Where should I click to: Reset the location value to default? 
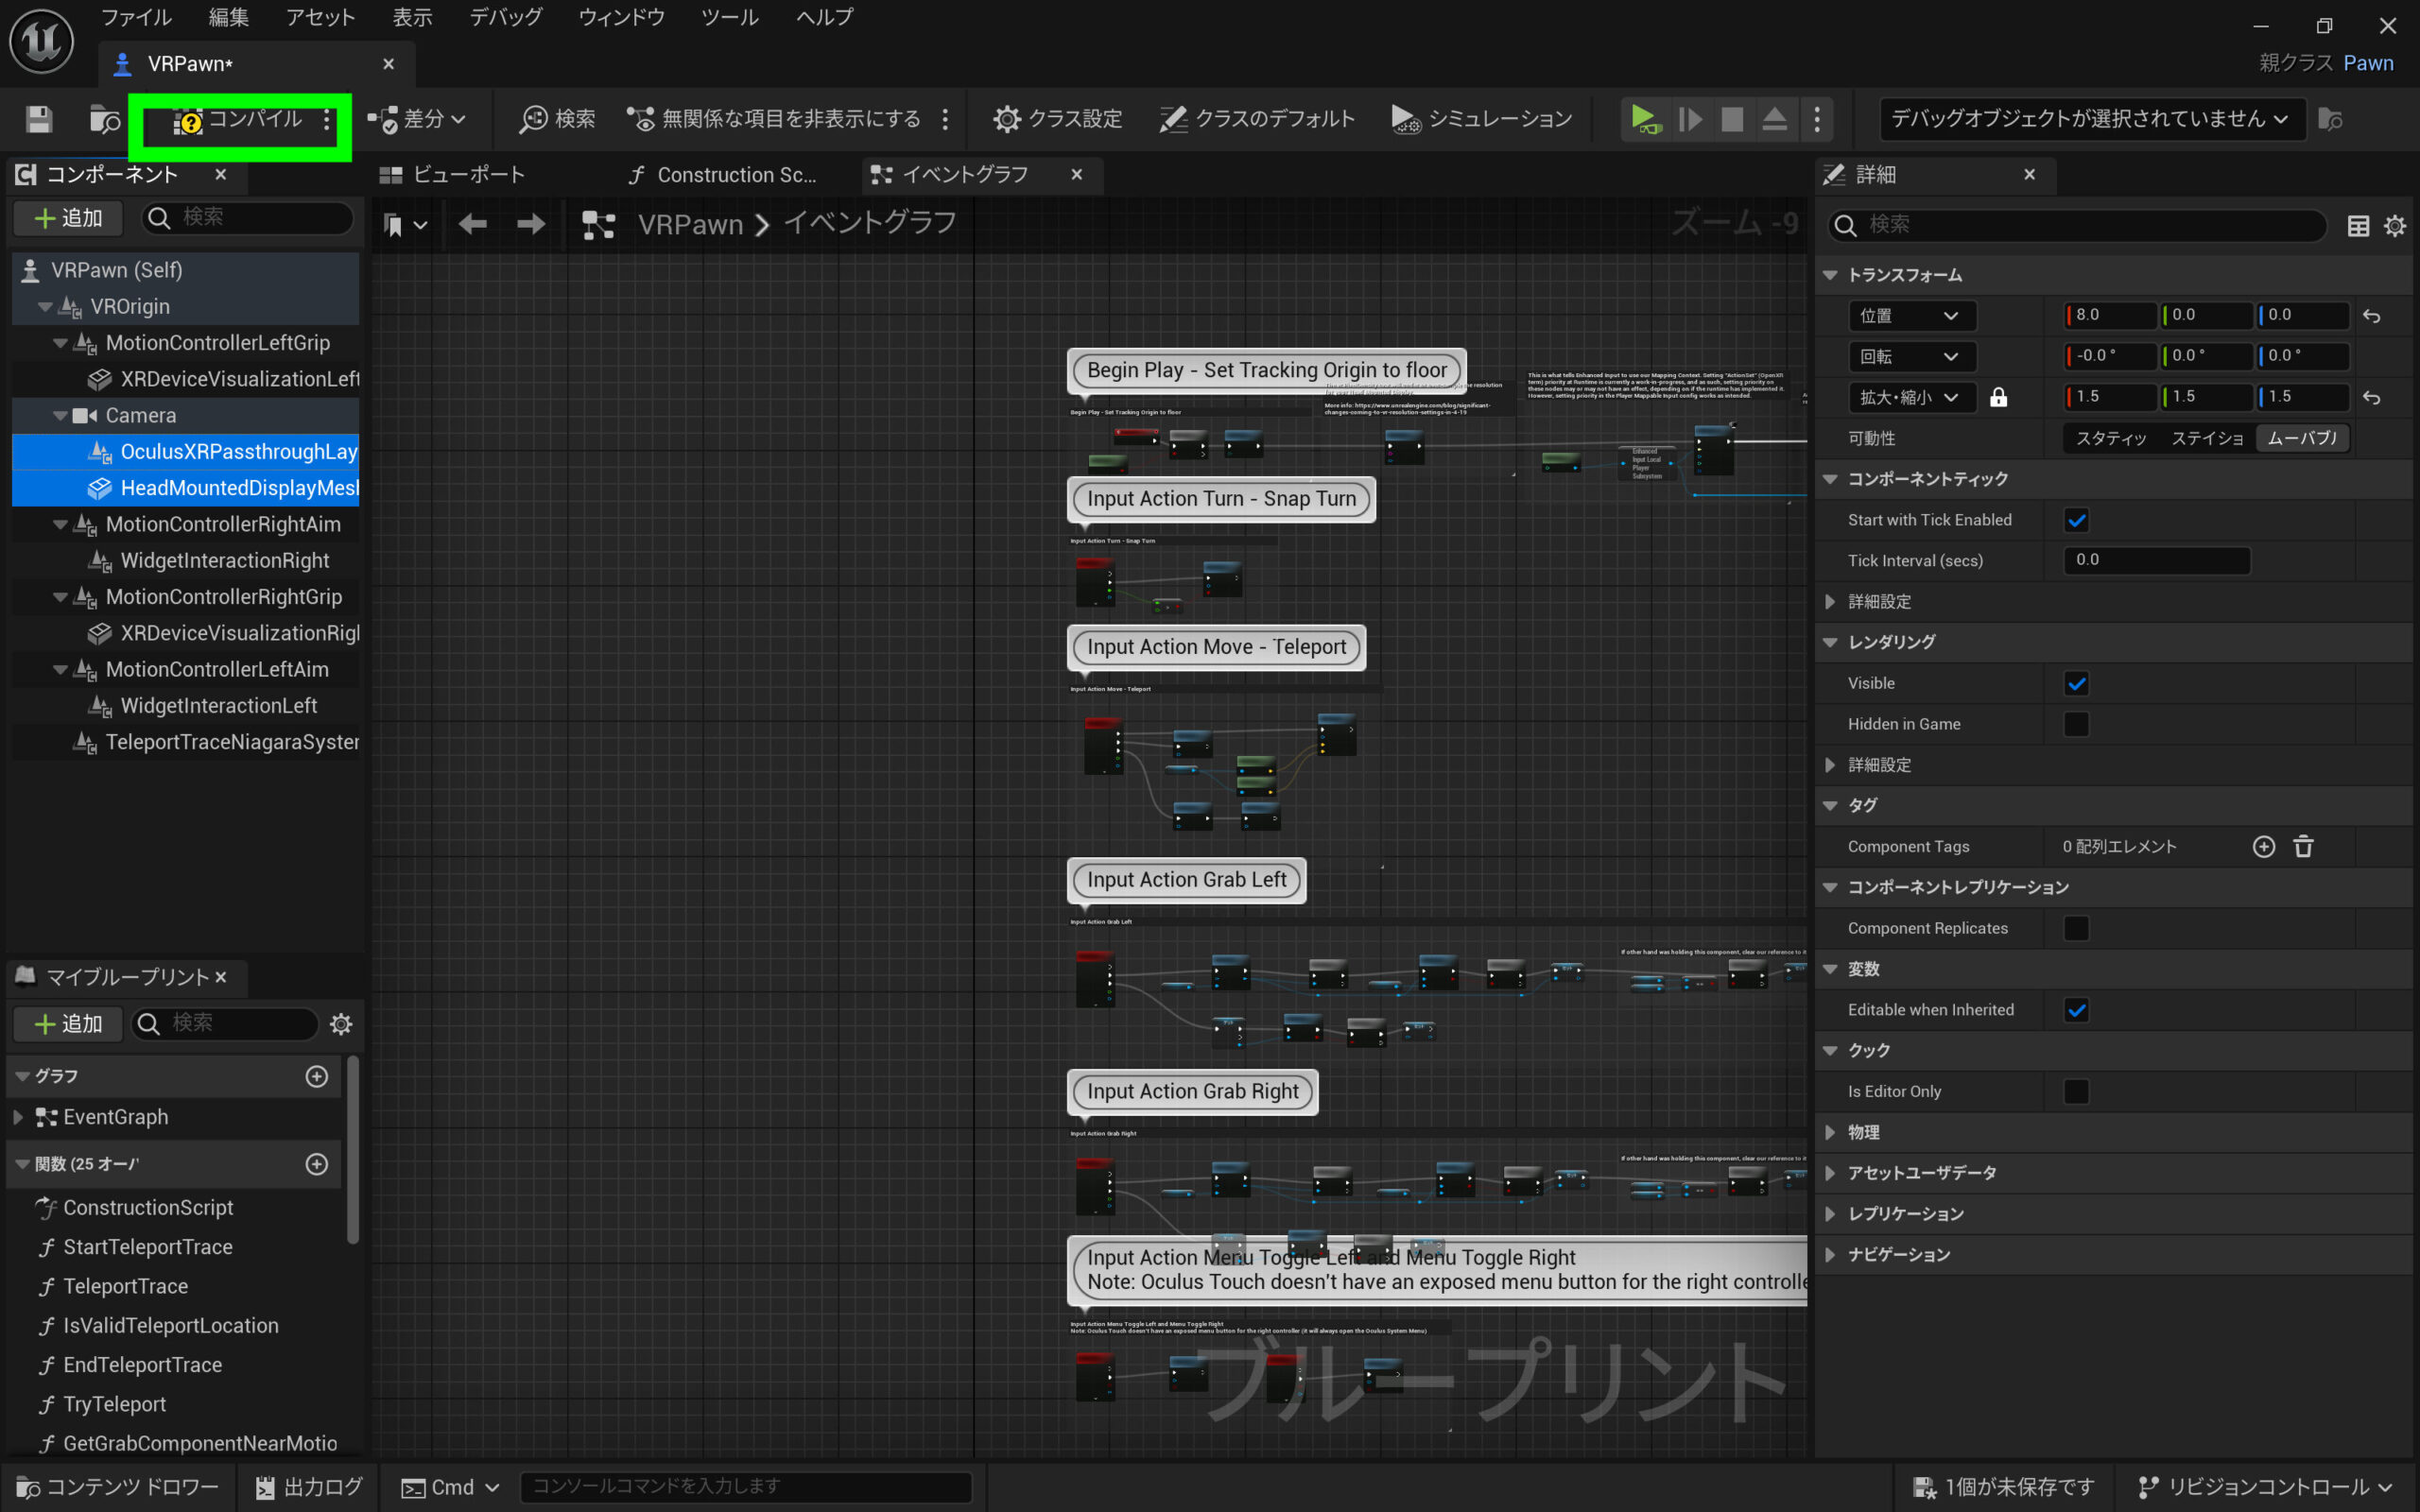2371,316
